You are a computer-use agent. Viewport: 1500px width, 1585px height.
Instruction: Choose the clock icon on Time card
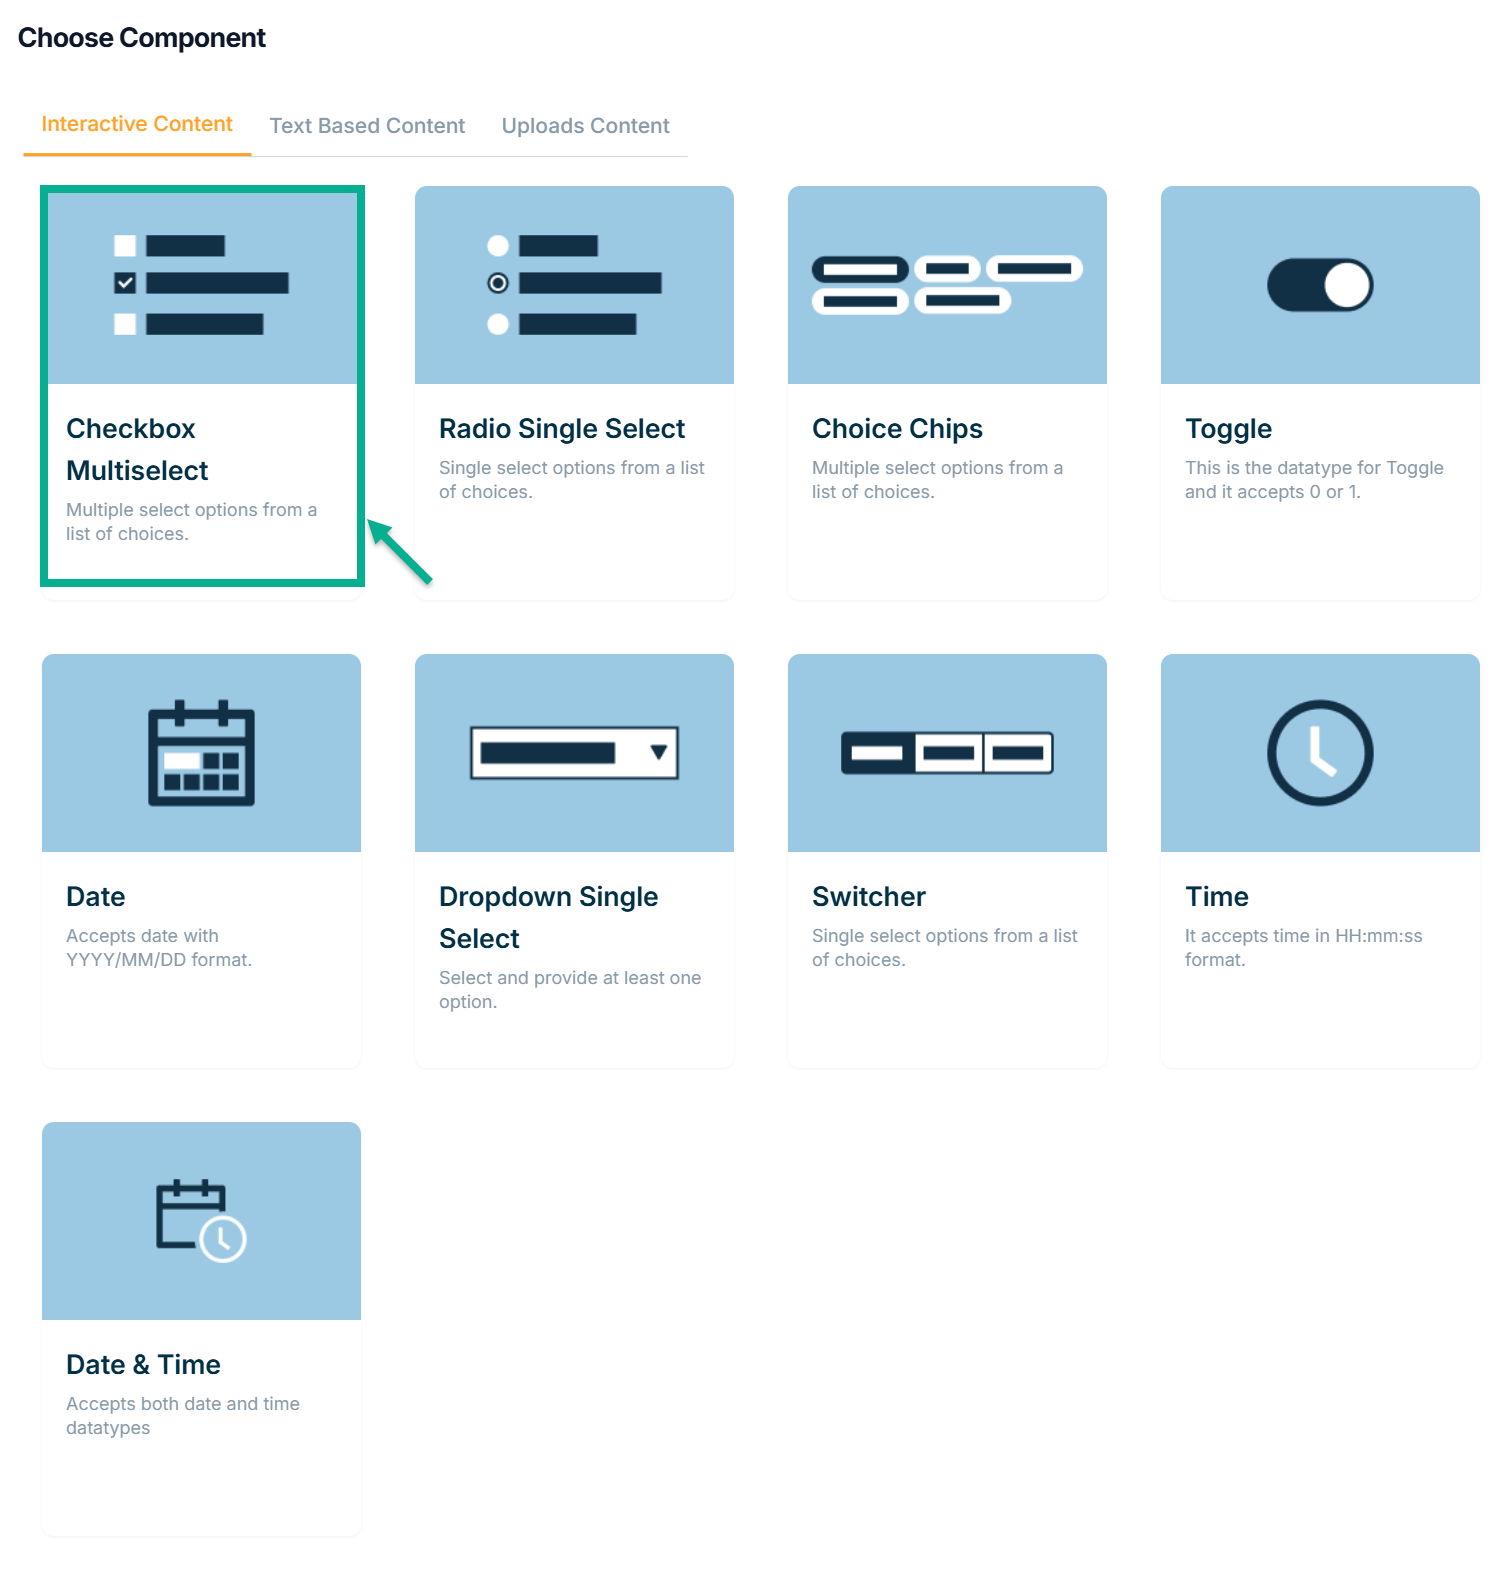[x=1319, y=753]
